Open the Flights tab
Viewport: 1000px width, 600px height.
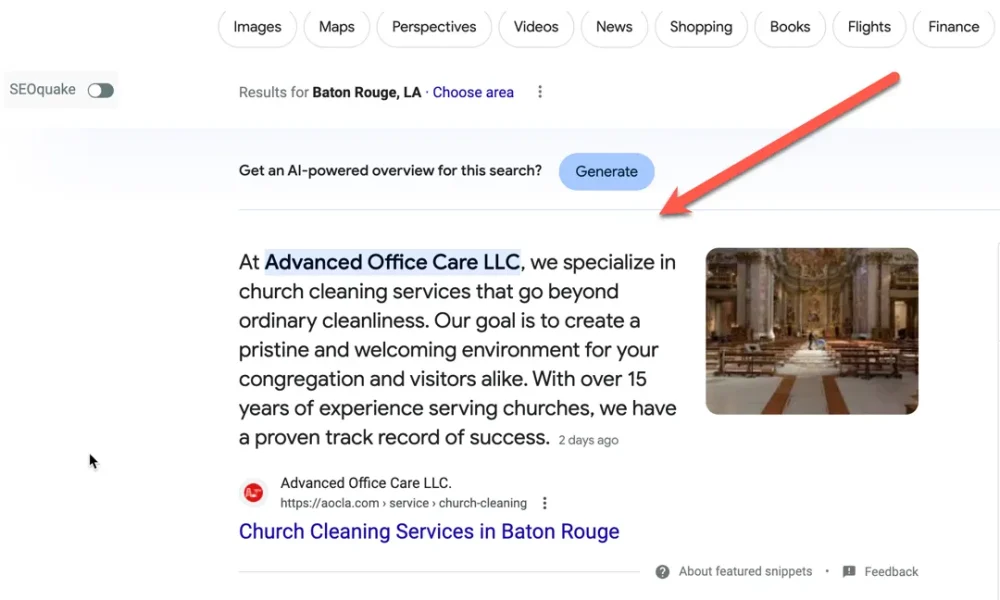(869, 27)
